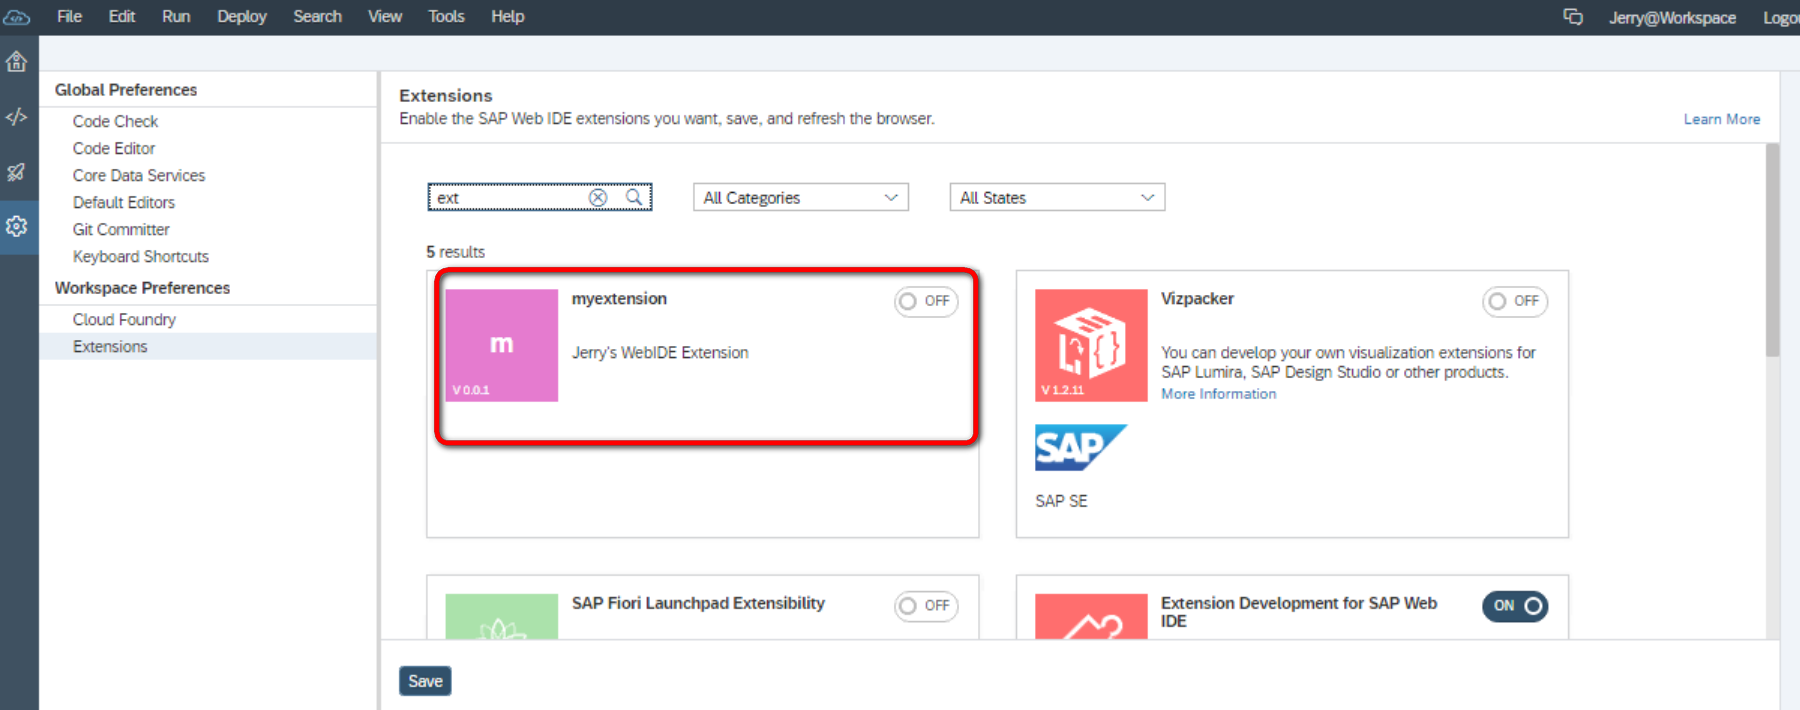The width and height of the screenshot is (1800, 710).
Task: Click the Logout link
Action: pos(1781,18)
